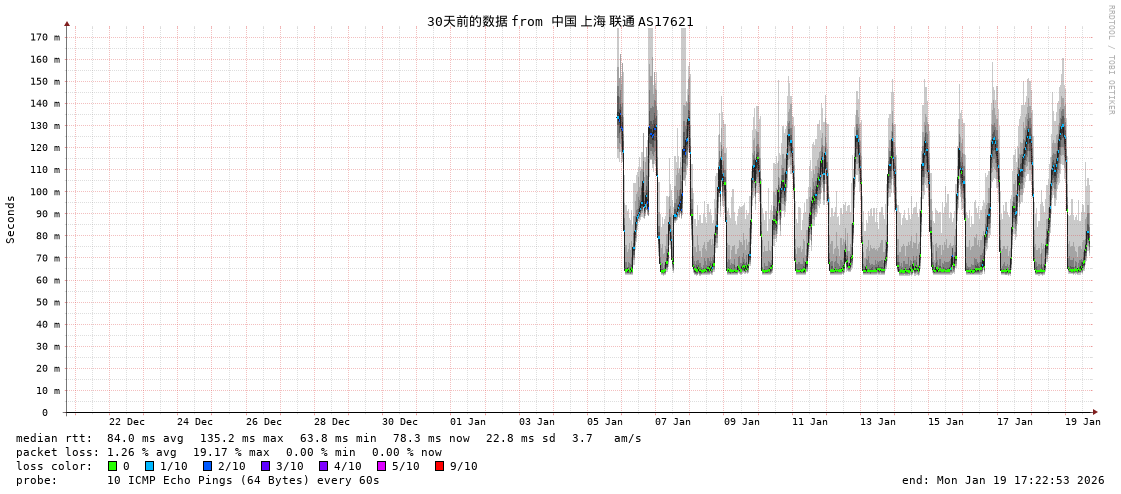The image size is (1121, 494).
Task: Click the 19 Jan date label
Action: point(1082,422)
